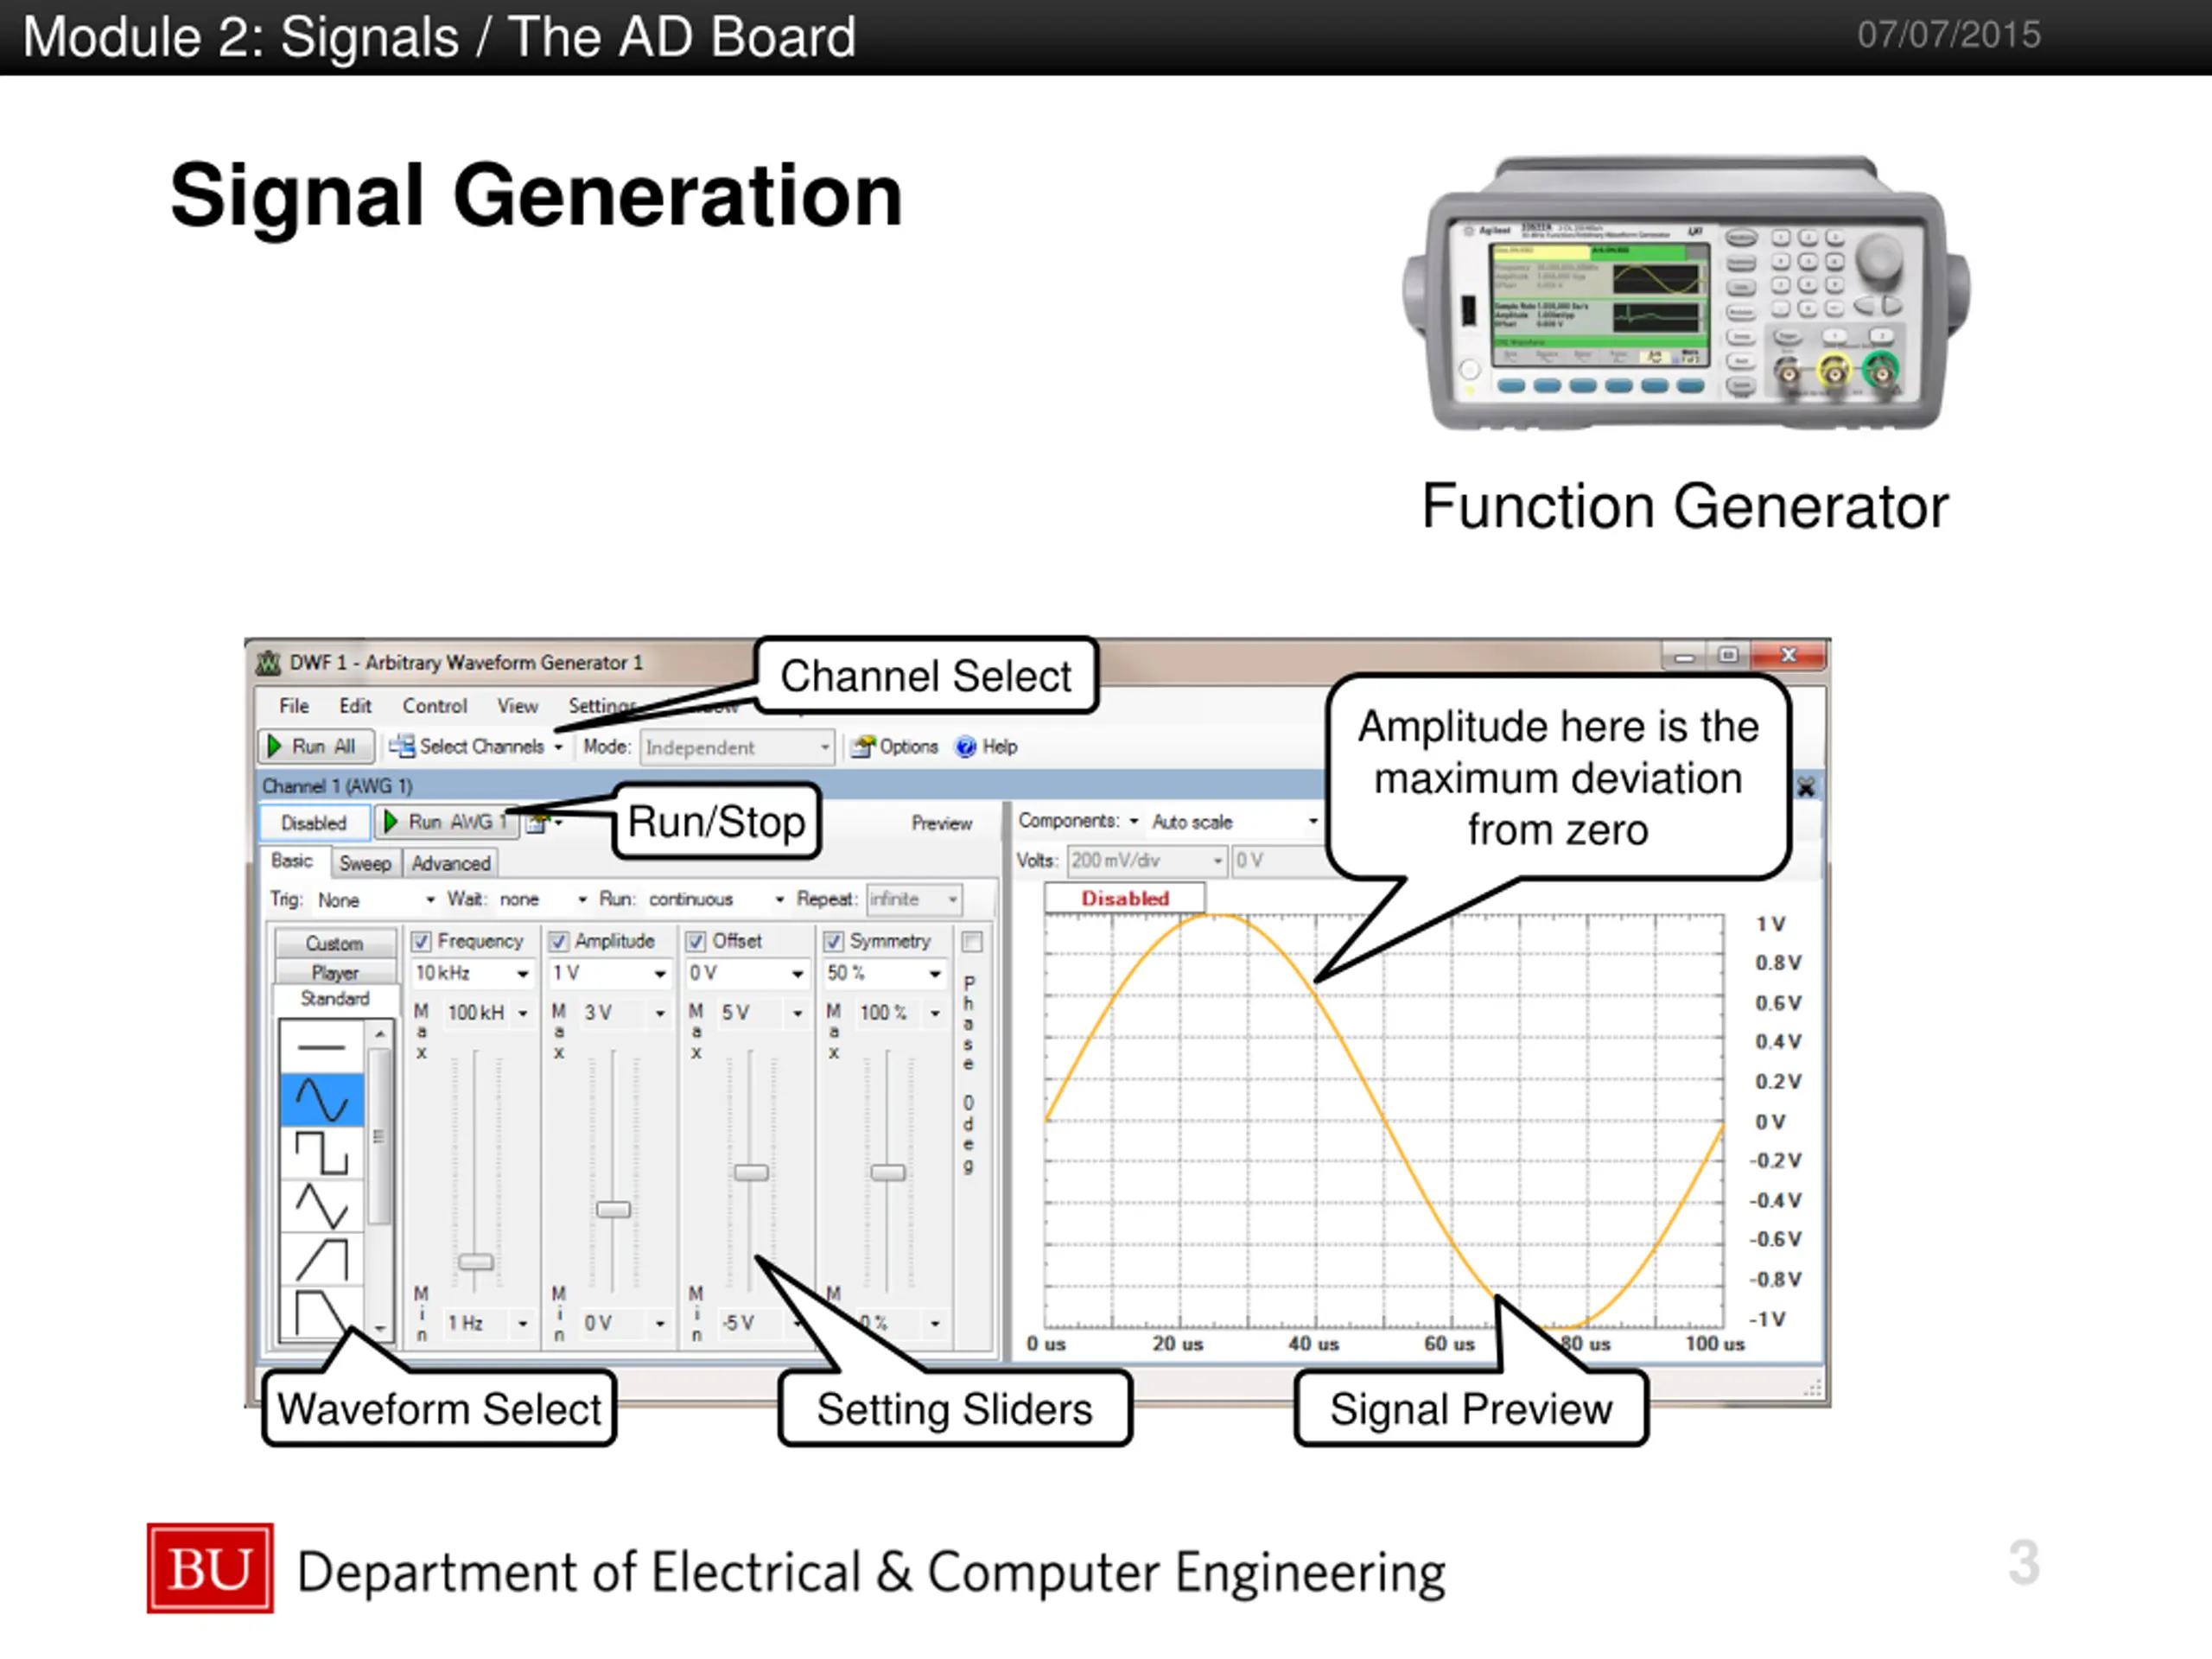The height and width of the screenshot is (1659, 2212).
Task: Click the Select Channels icon
Action: pyautogui.click(x=402, y=746)
